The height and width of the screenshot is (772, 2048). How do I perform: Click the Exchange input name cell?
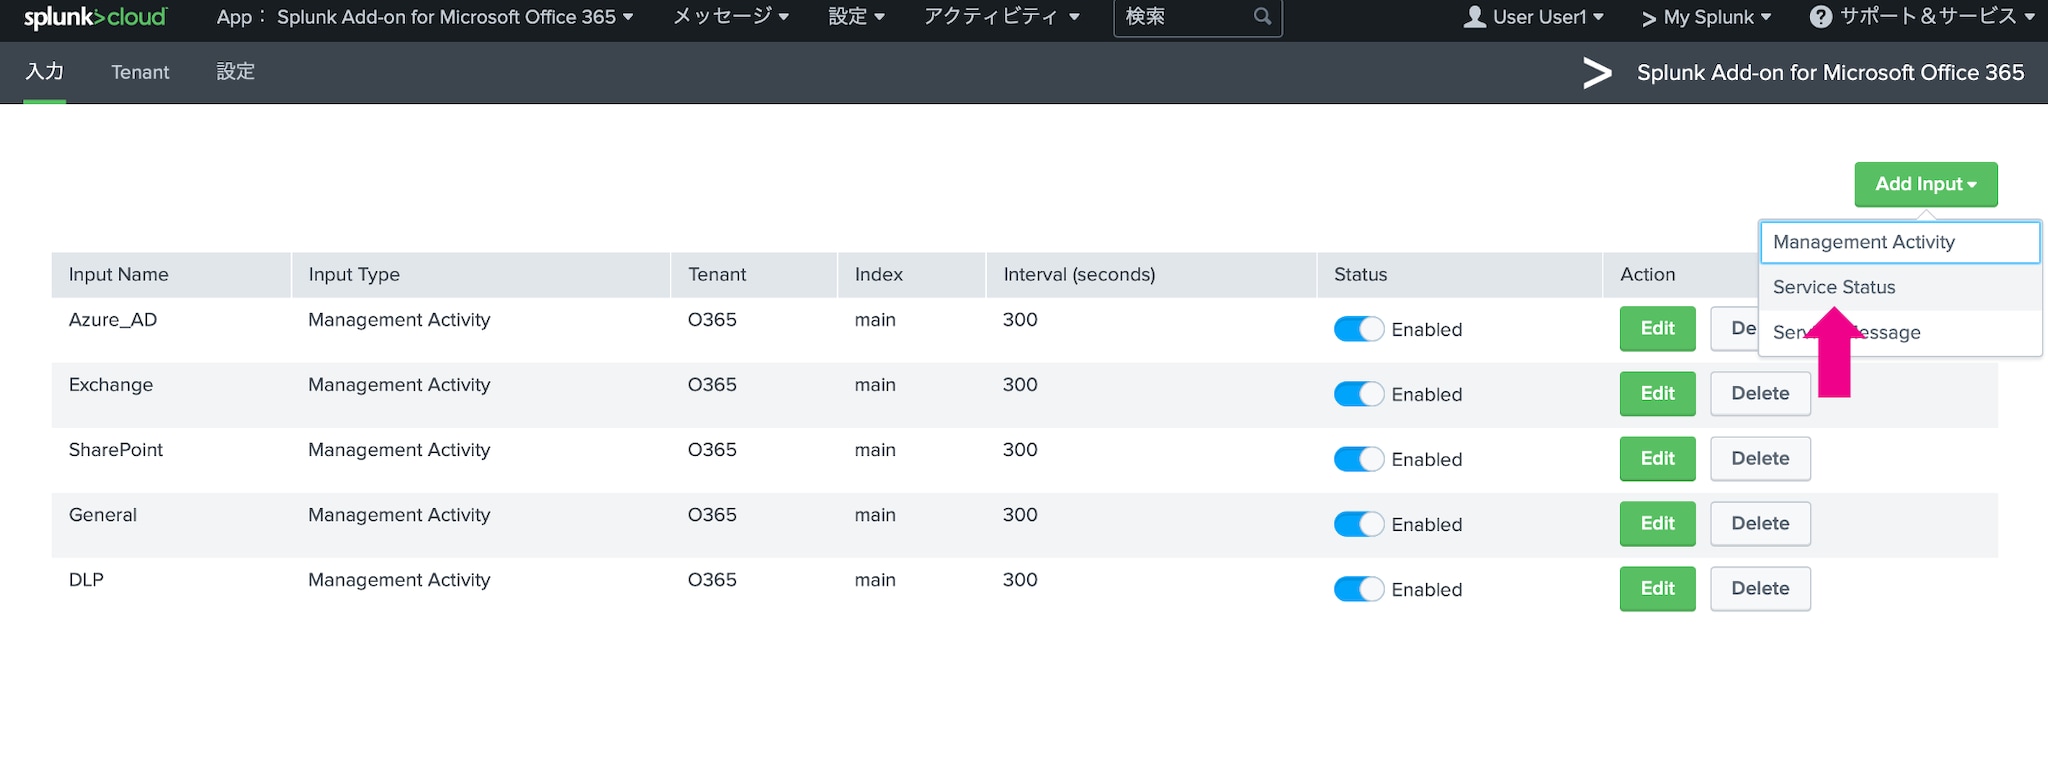(111, 385)
